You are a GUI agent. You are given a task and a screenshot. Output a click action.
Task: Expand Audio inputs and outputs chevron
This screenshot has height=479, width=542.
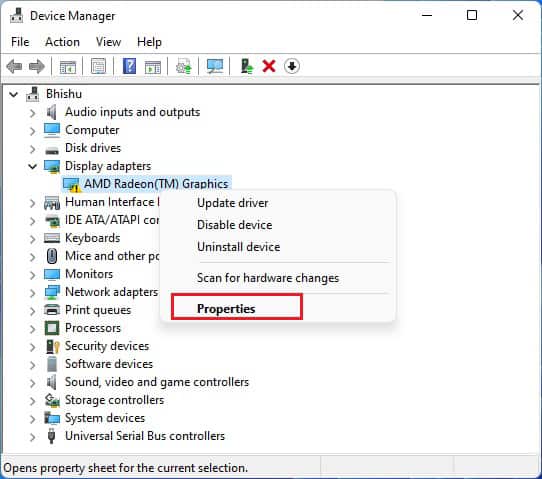(x=32, y=113)
